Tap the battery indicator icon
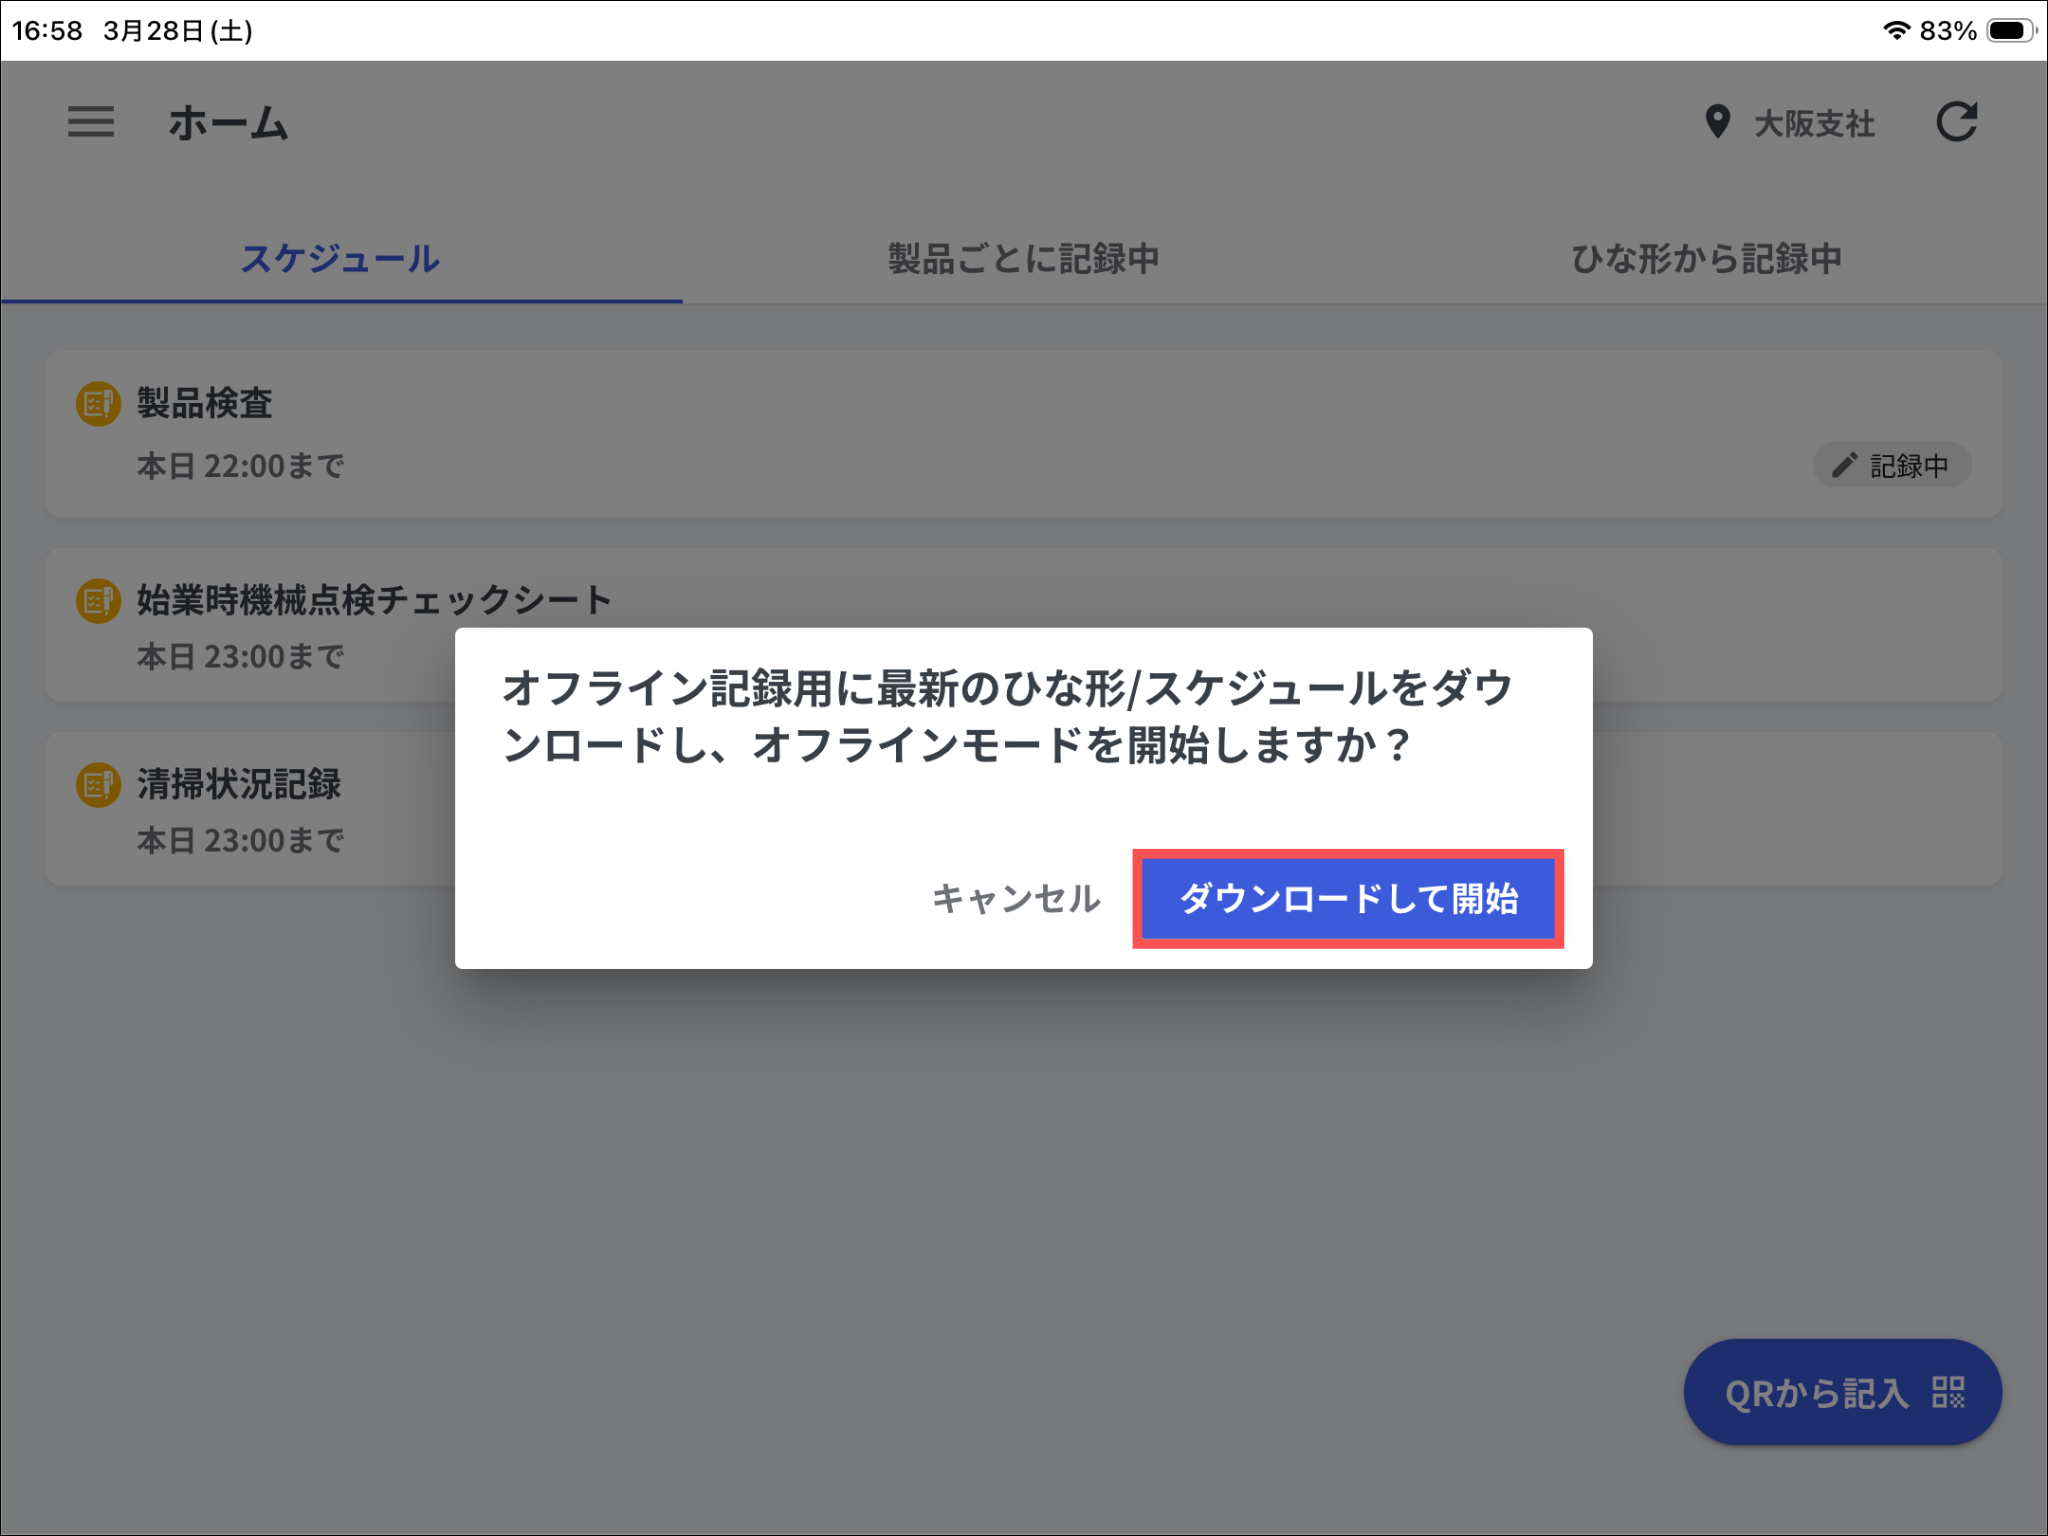The width and height of the screenshot is (2048, 1536). click(x=2010, y=30)
